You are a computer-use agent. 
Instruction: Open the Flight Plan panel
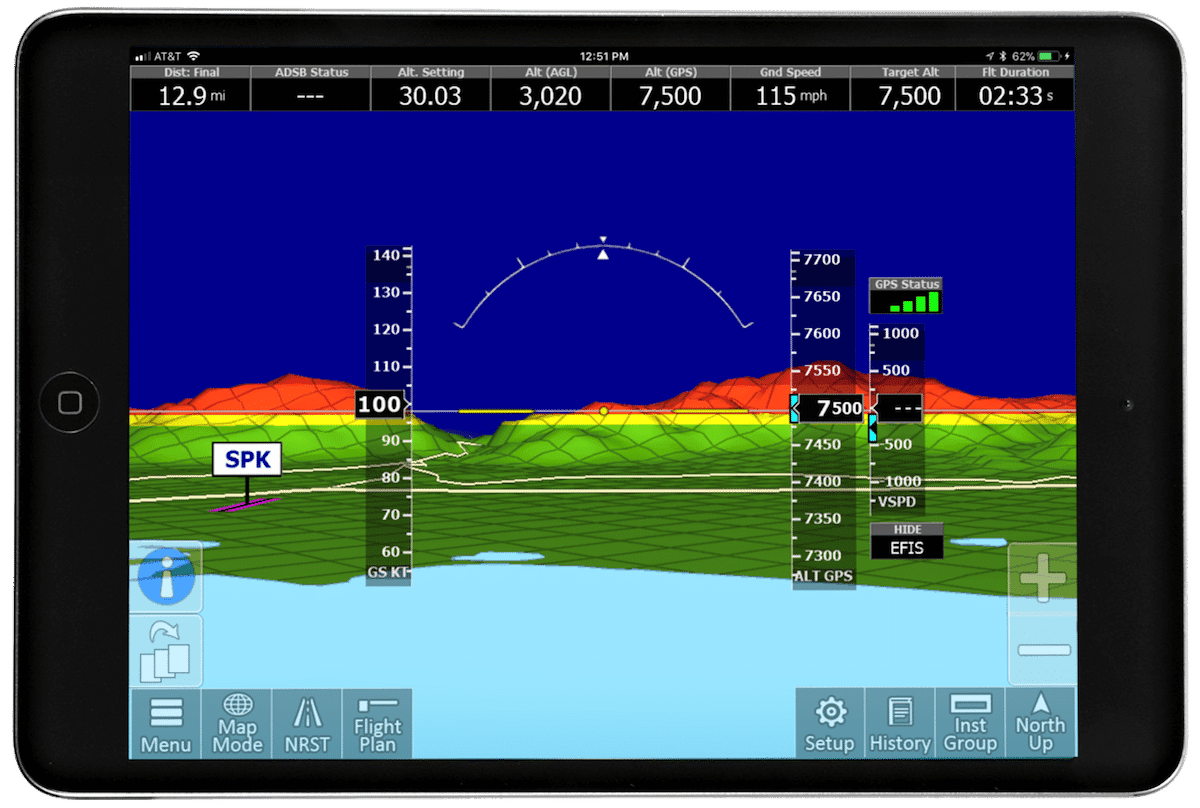377,724
